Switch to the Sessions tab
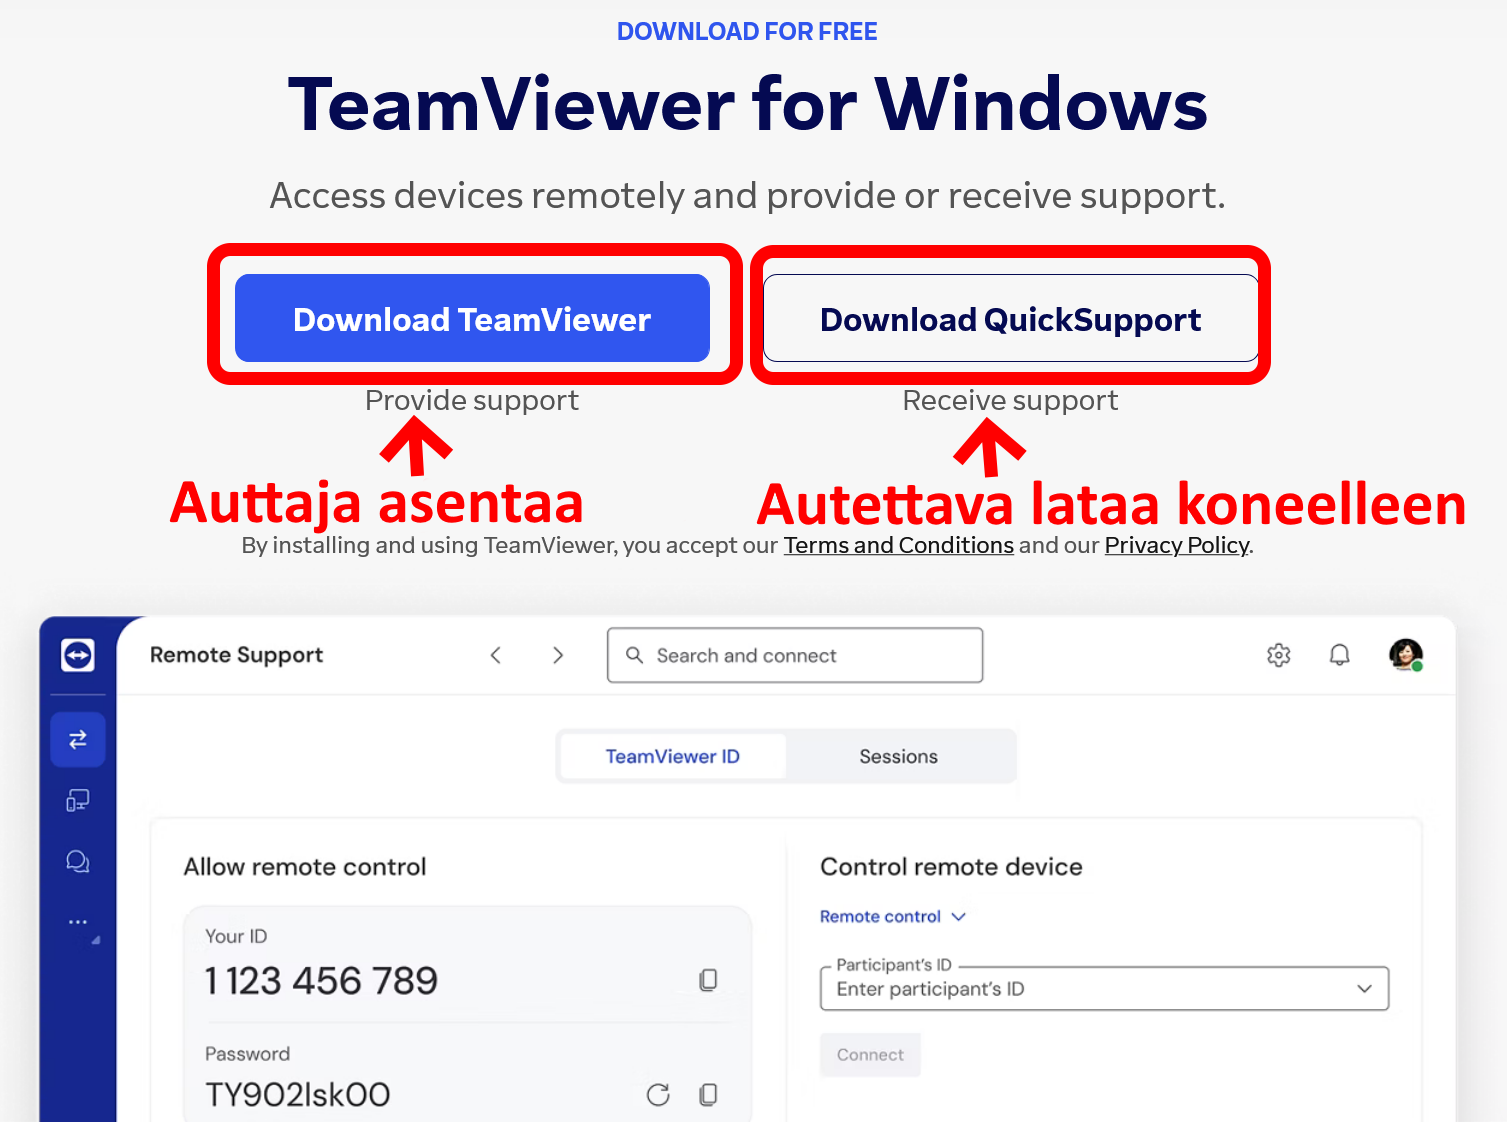 coord(899,757)
